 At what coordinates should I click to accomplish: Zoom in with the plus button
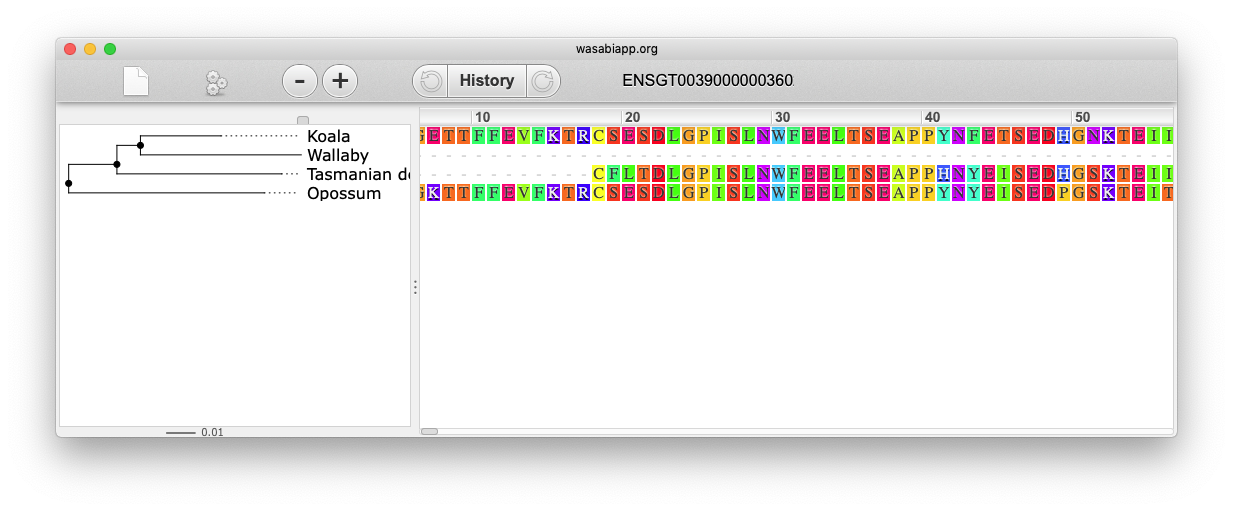click(340, 81)
